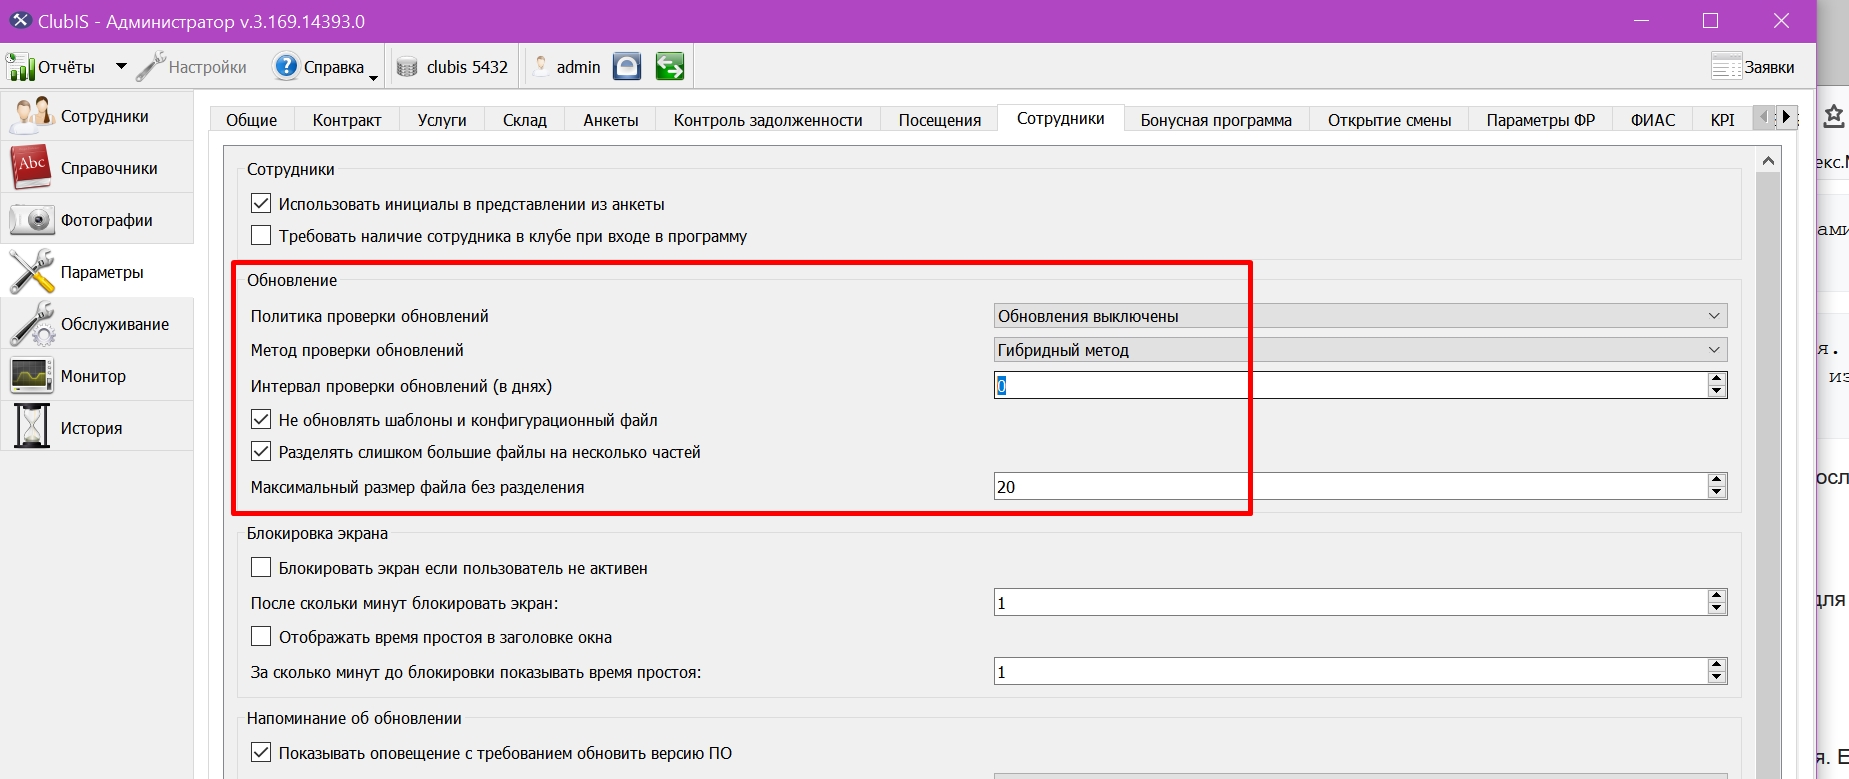Switch to the Посещения tab
The image size is (1849, 779).
click(x=940, y=120)
